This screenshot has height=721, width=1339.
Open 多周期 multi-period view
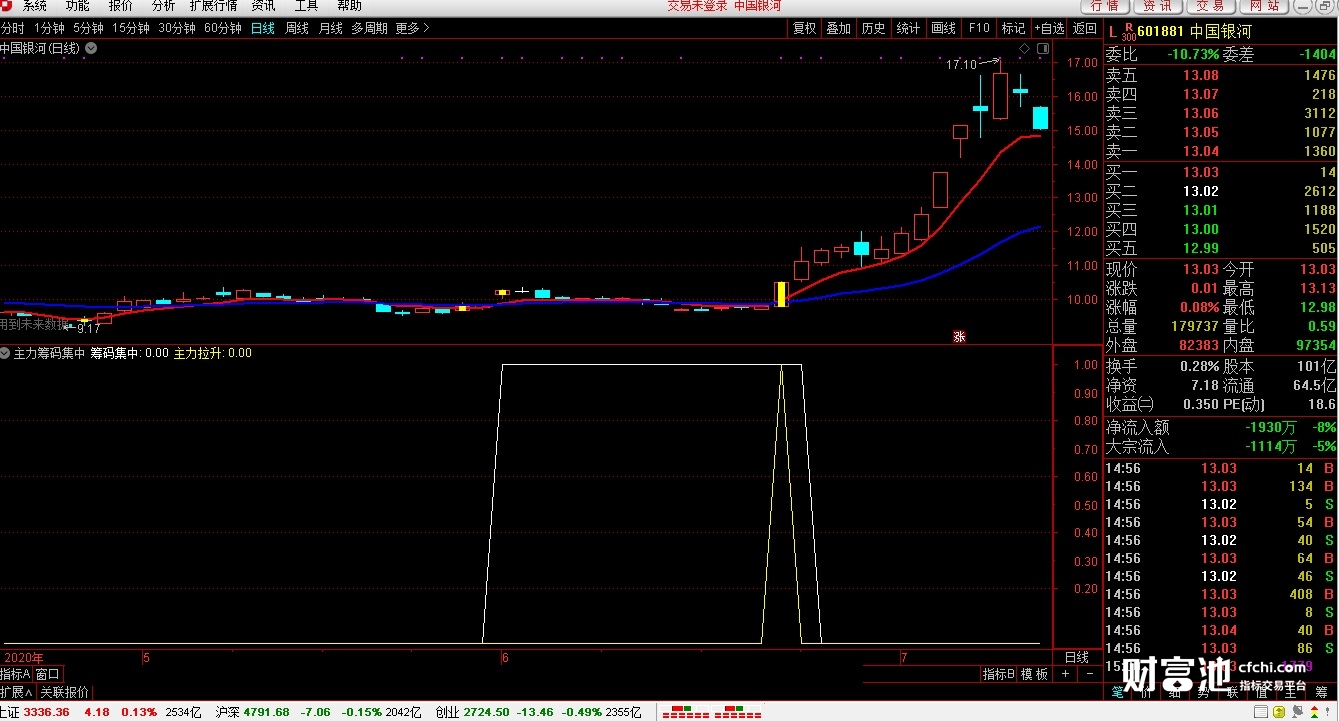click(369, 28)
